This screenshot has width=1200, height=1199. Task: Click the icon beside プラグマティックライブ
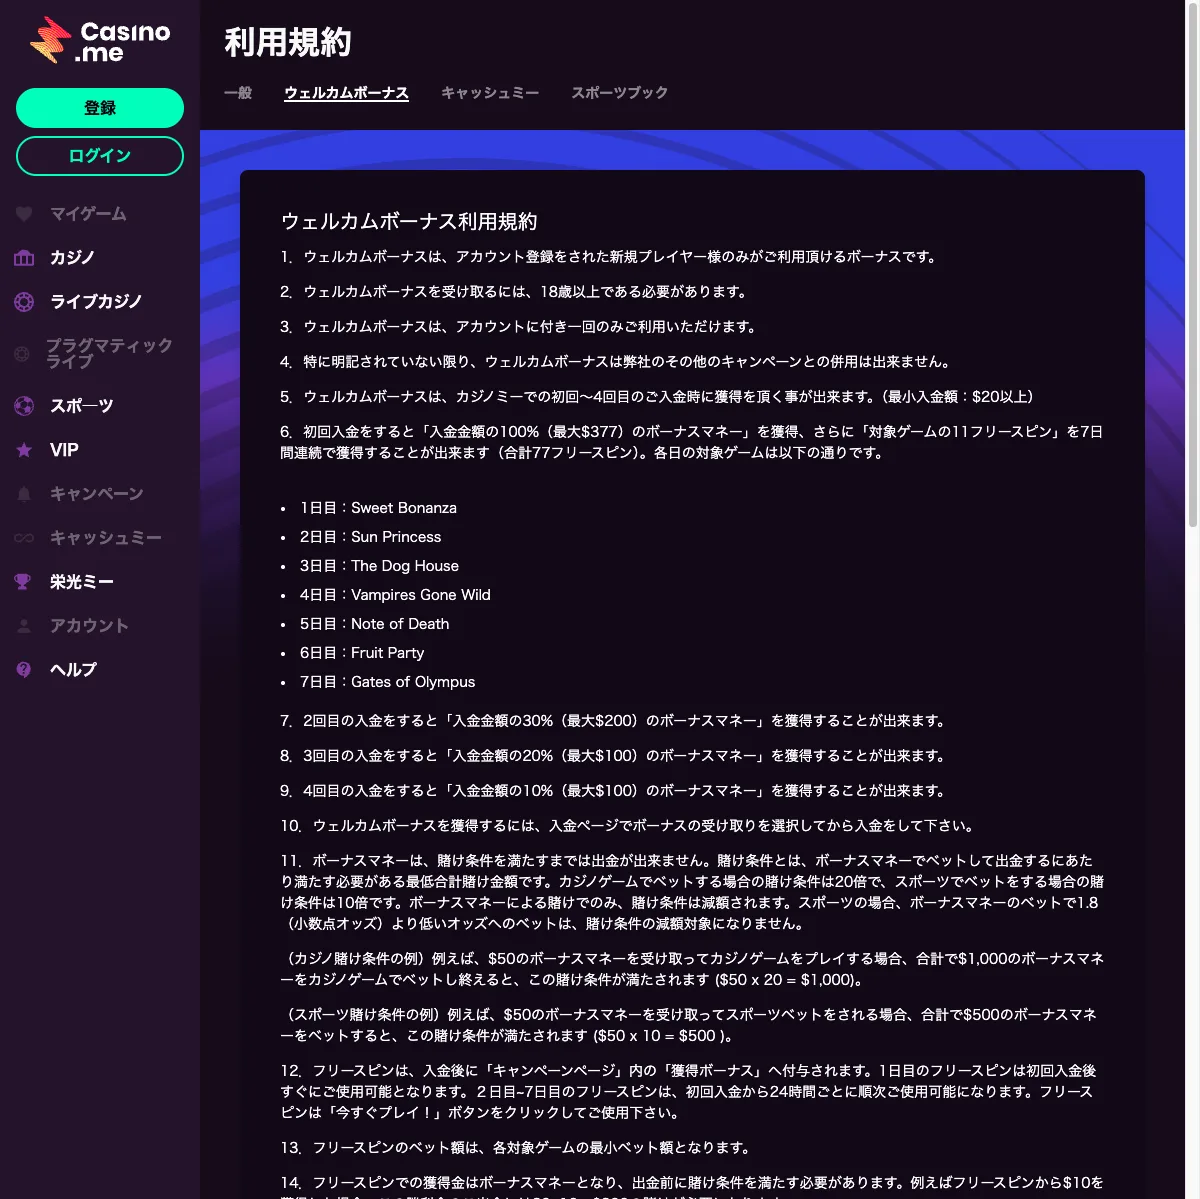click(x=22, y=354)
